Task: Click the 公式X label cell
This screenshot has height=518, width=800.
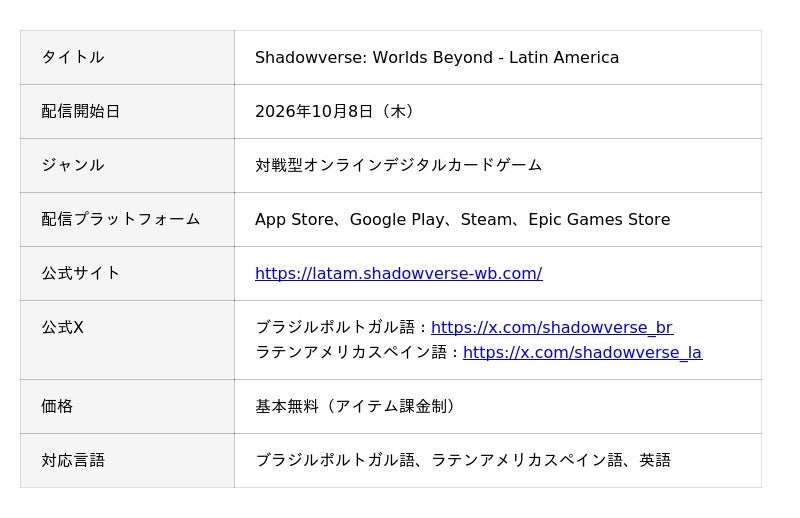Action: (128, 340)
